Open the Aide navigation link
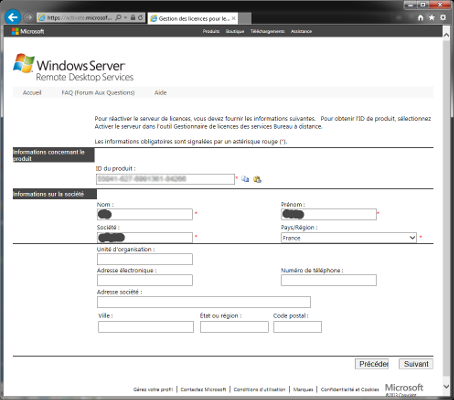The image size is (454, 400). (160, 93)
